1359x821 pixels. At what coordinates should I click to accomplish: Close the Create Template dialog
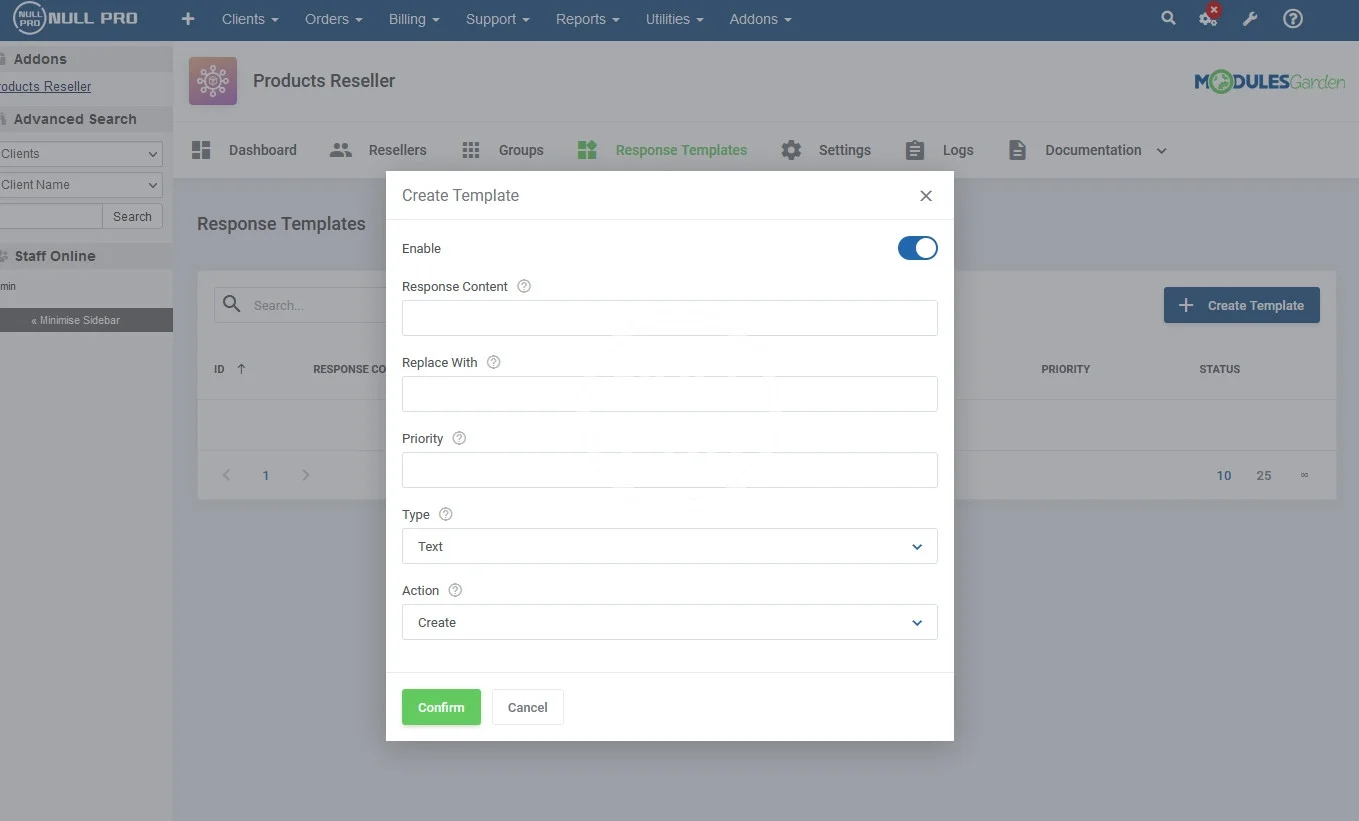(x=926, y=196)
